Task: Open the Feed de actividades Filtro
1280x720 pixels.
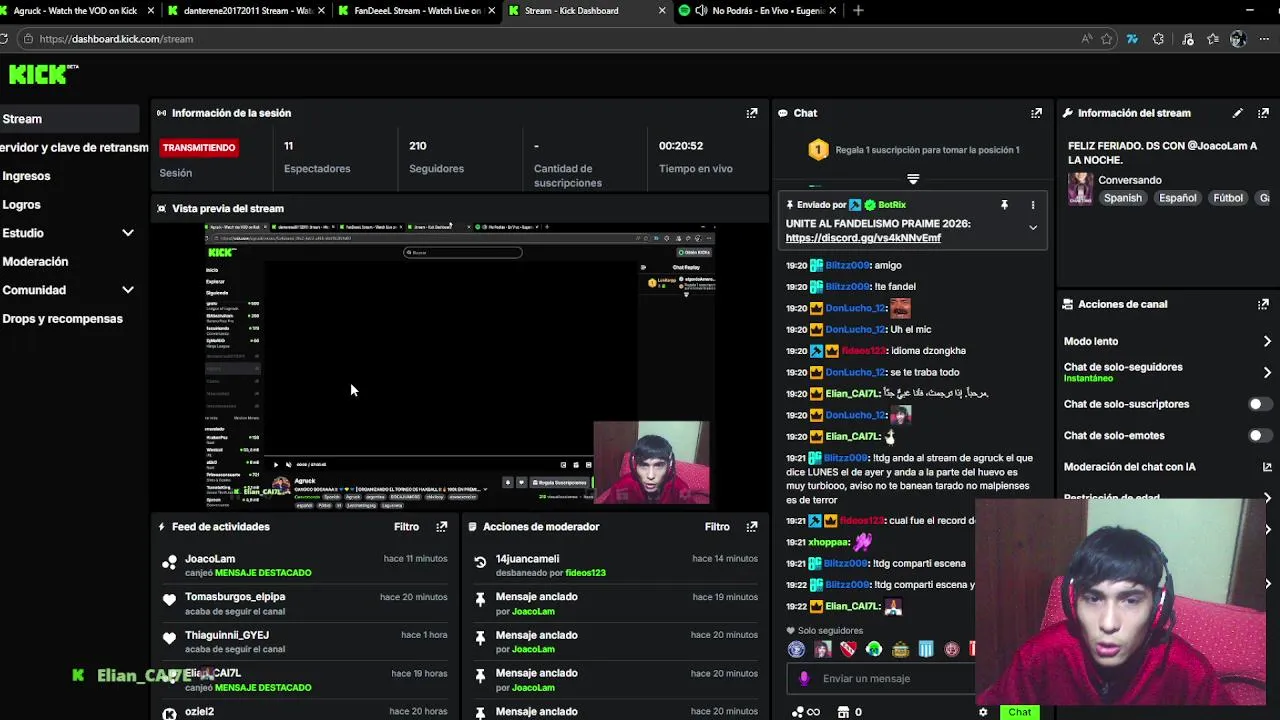Action: (x=406, y=526)
